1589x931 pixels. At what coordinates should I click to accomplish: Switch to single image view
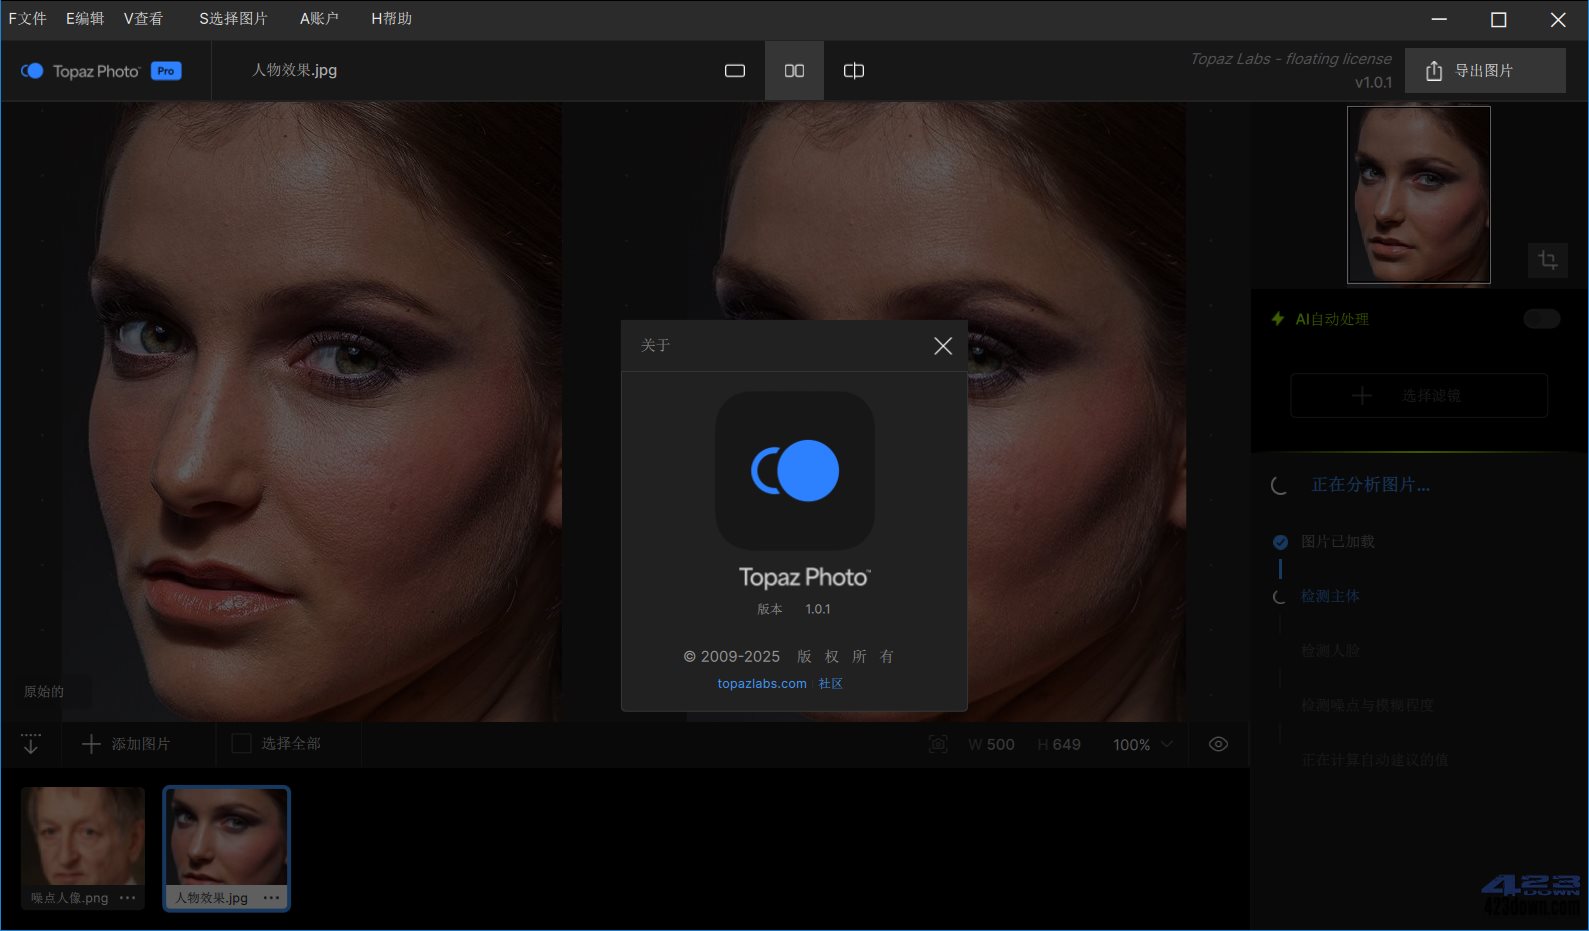coord(735,71)
